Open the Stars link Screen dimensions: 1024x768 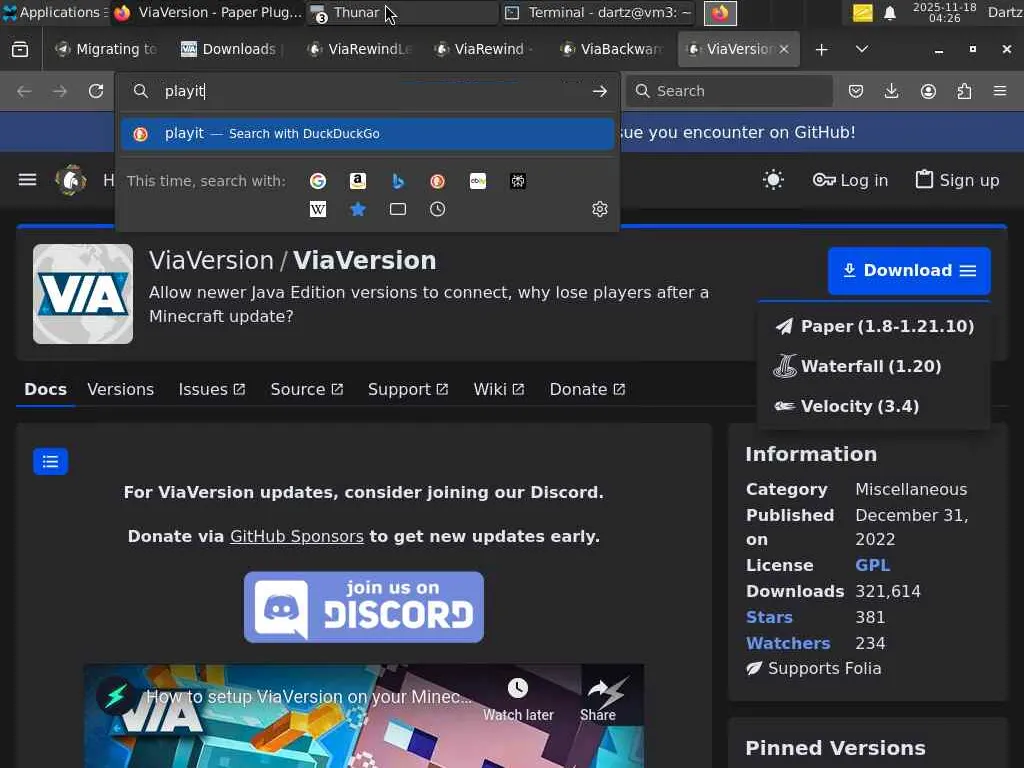pos(769,618)
